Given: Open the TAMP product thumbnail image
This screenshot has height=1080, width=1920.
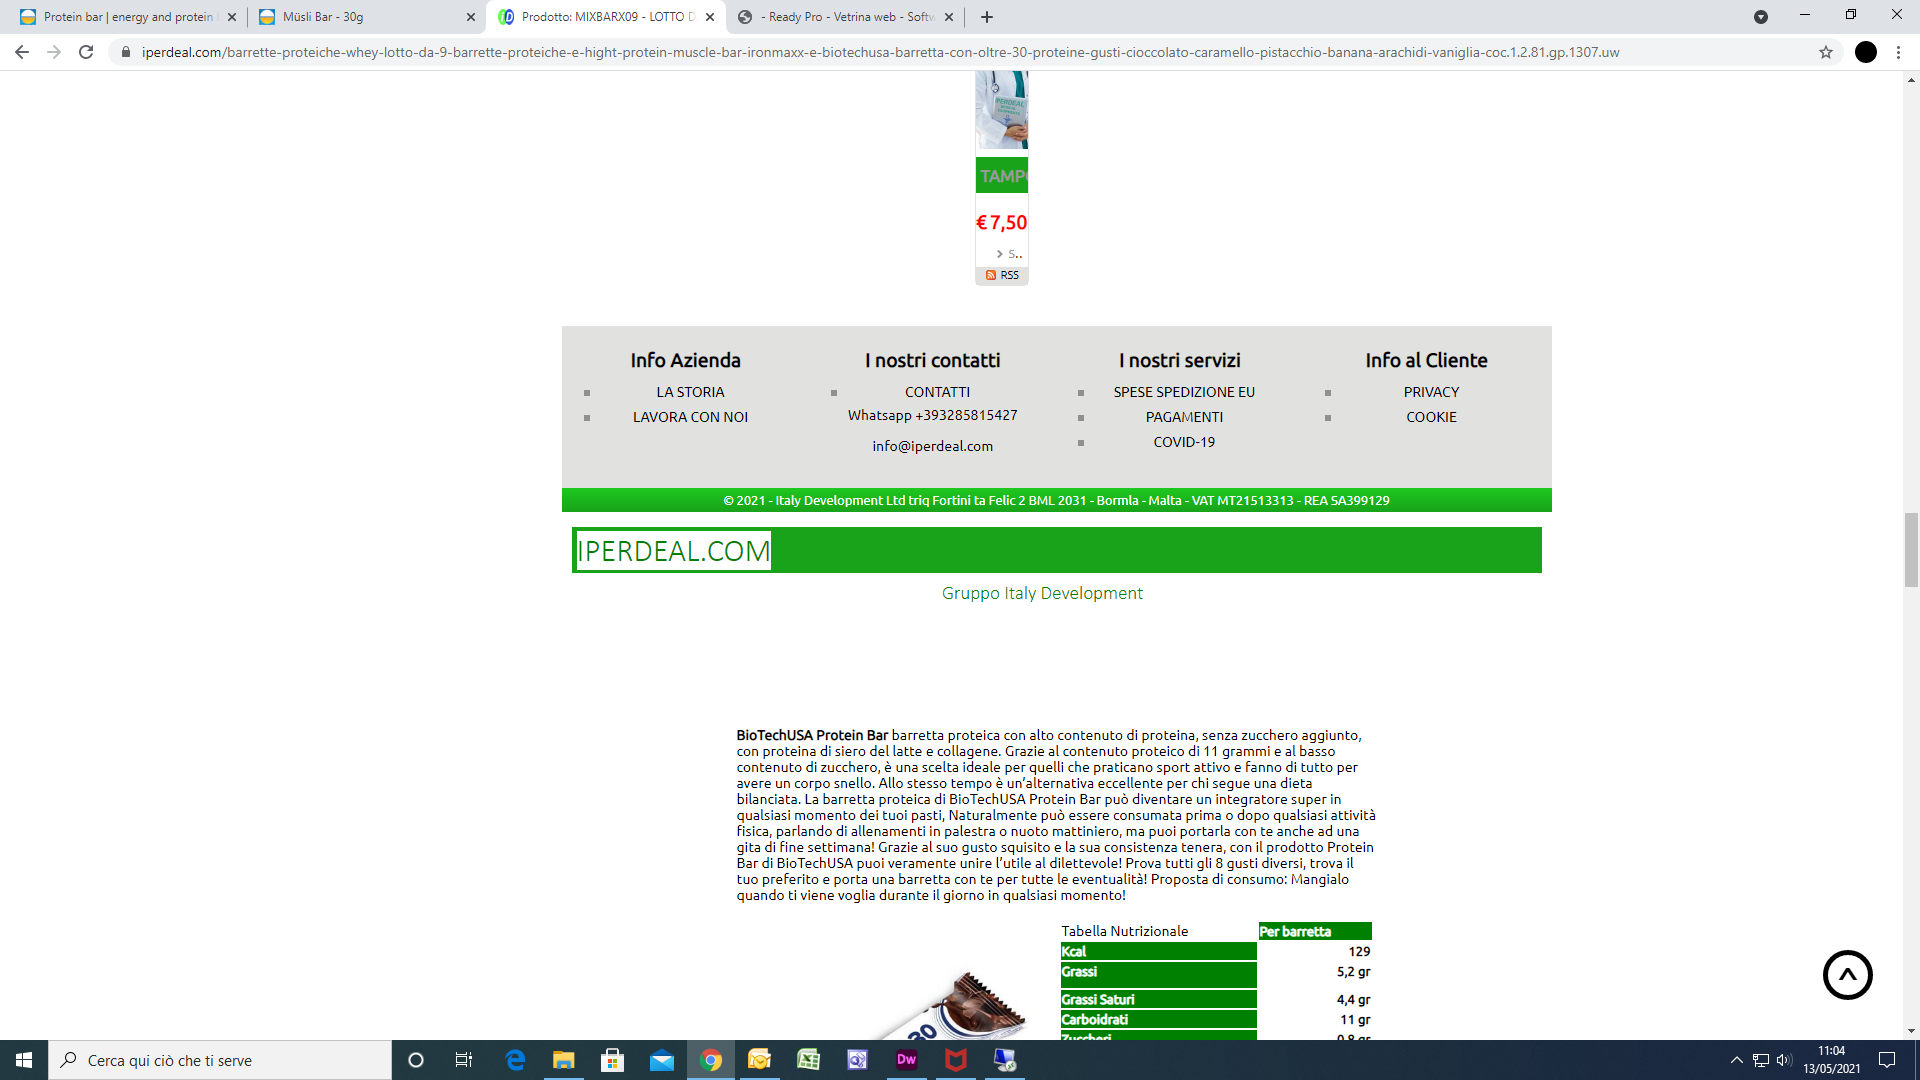Looking at the screenshot, I should [1001, 110].
